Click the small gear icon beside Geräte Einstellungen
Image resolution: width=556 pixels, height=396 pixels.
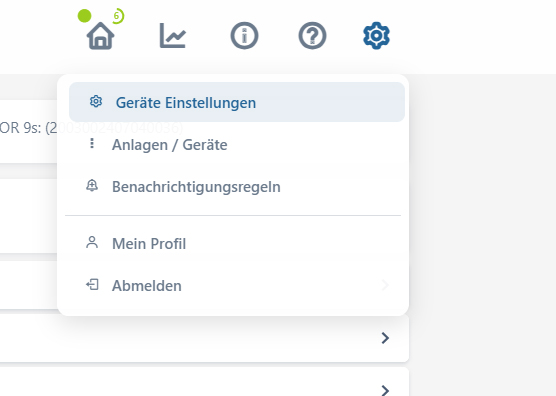pyautogui.click(x=96, y=101)
